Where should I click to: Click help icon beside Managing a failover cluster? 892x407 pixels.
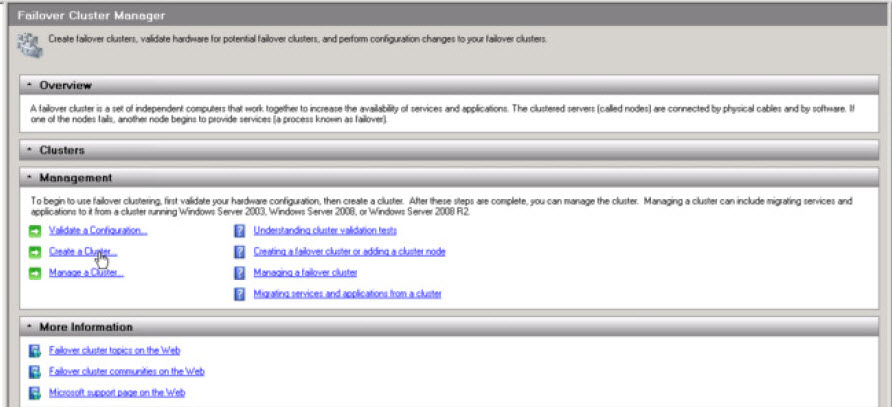(x=240, y=273)
